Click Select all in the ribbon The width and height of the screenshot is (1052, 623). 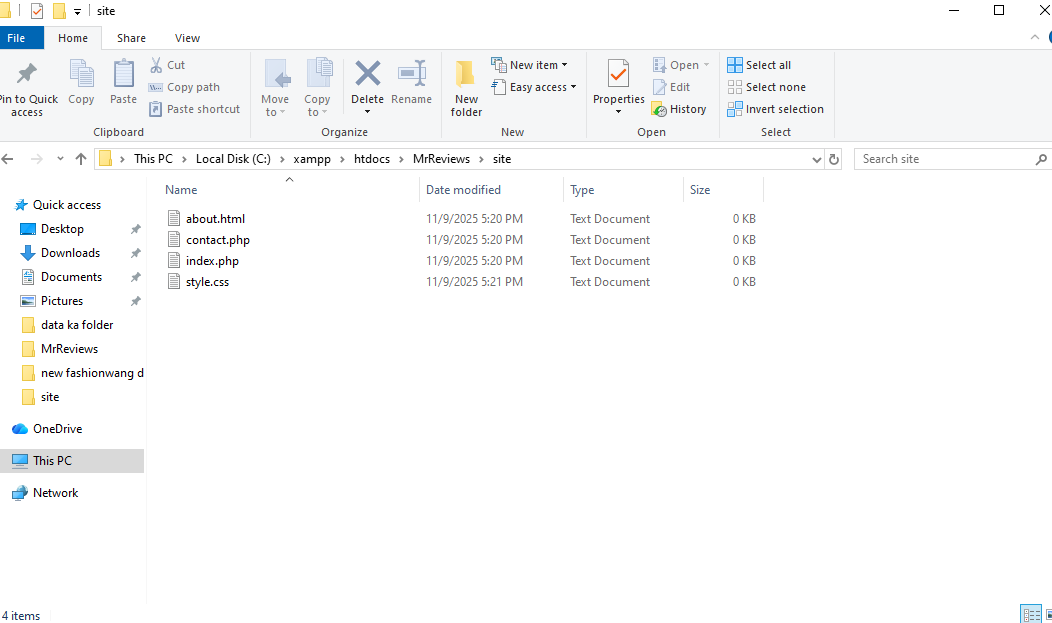point(759,65)
